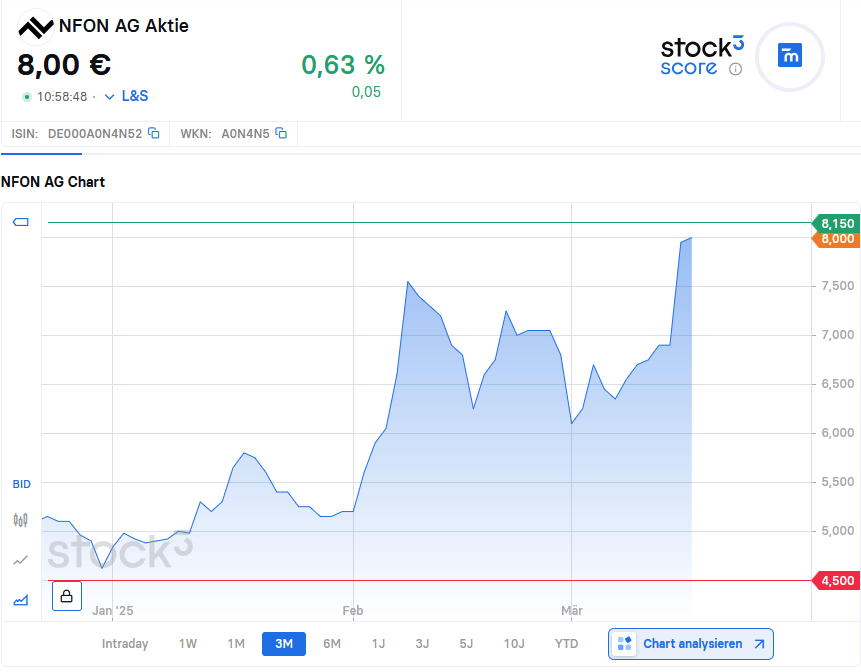The image size is (861, 672).
Task: Click the lock icon on chart
Action: tap(66, 596)
